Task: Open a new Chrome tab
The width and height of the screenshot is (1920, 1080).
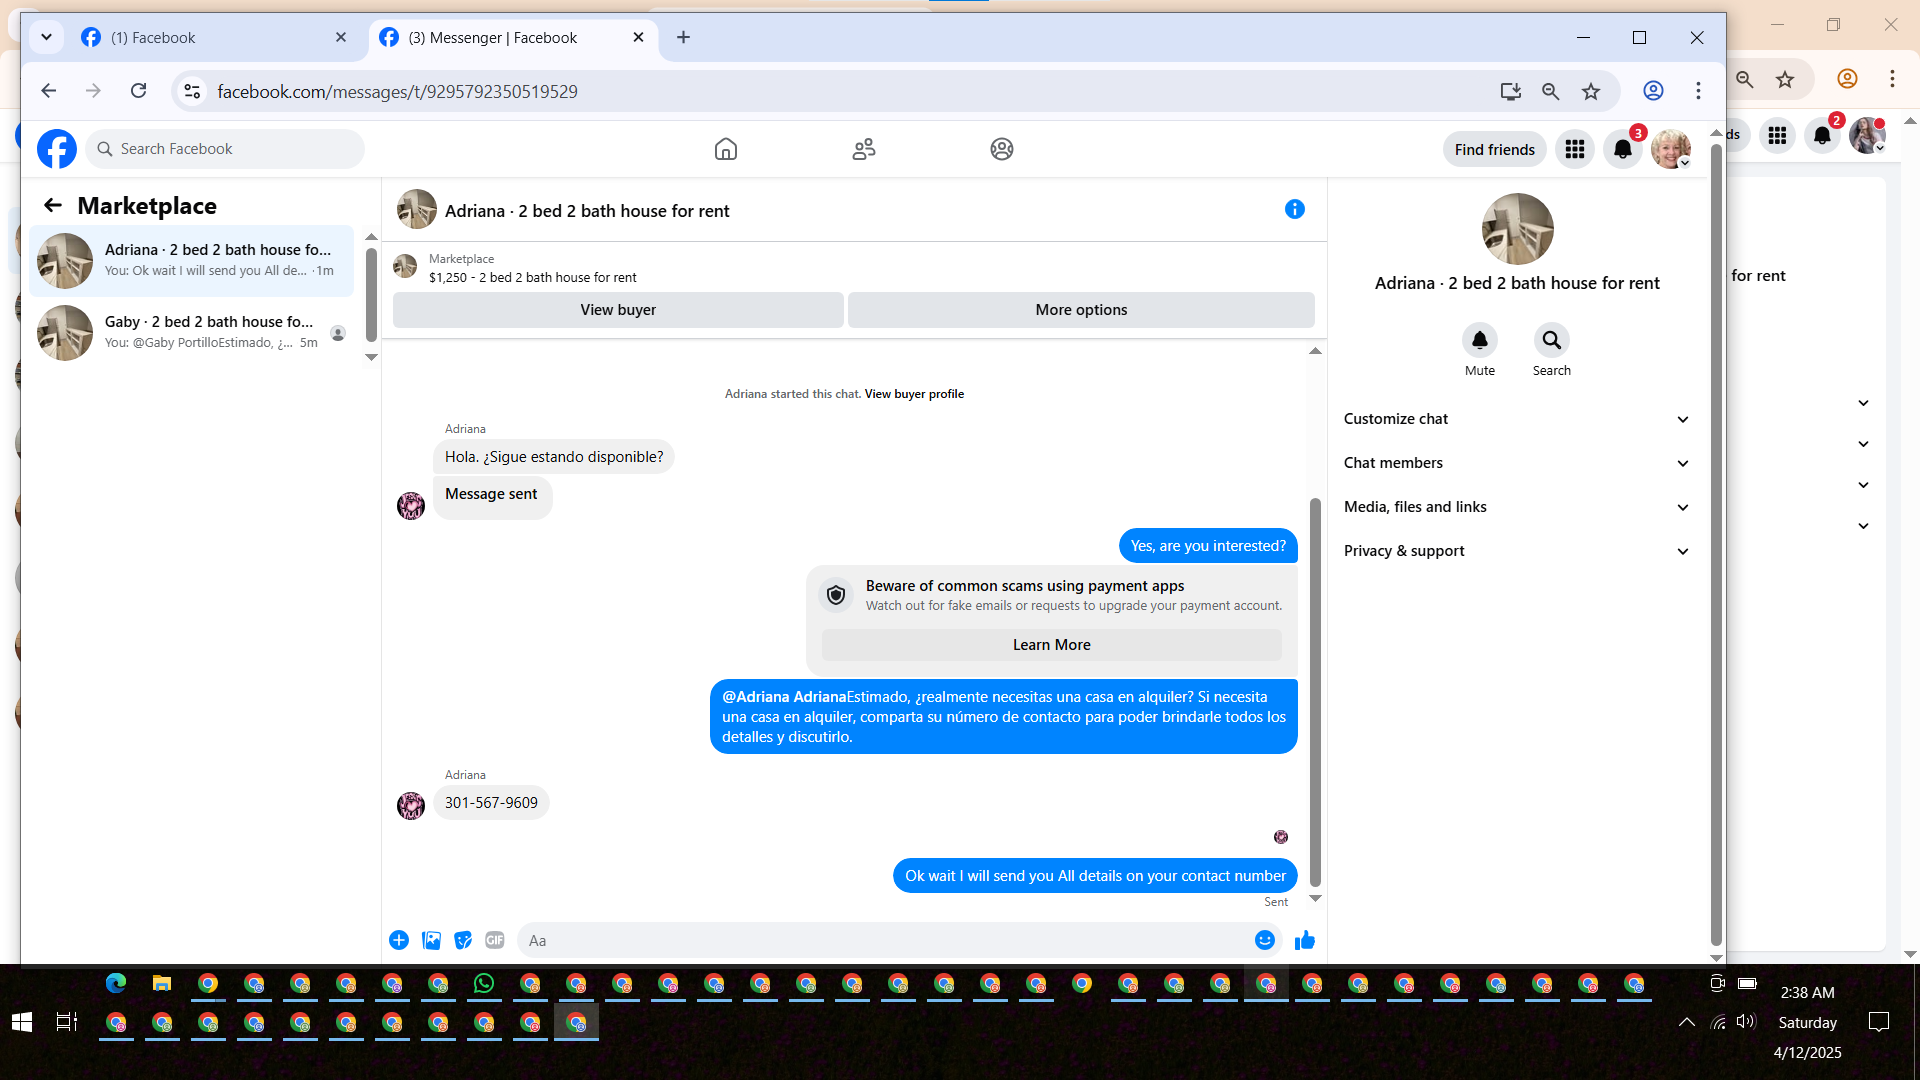Action: pyautogui.click(x=684, y=37)
